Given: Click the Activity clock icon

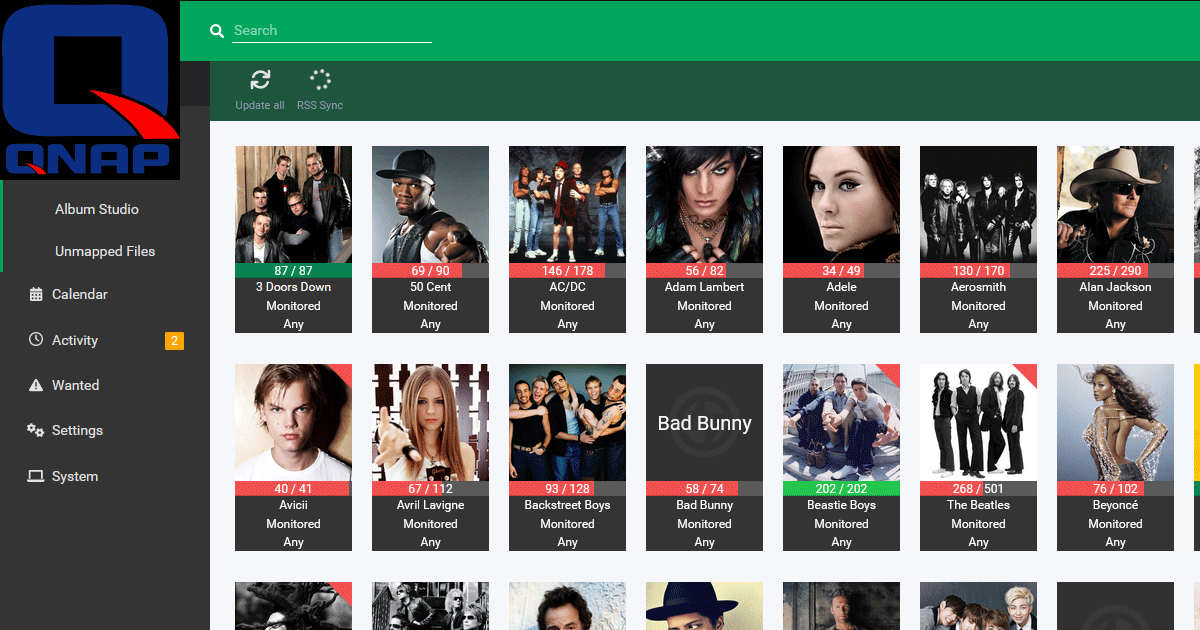Looking at the screenshot, I should point(36,340).
